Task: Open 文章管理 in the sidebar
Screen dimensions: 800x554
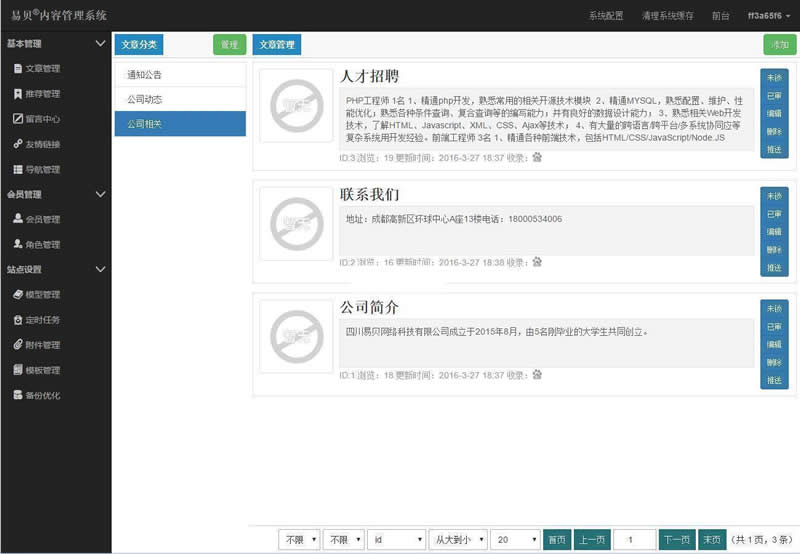Action: pyautogui.click(x=42, y=69)
